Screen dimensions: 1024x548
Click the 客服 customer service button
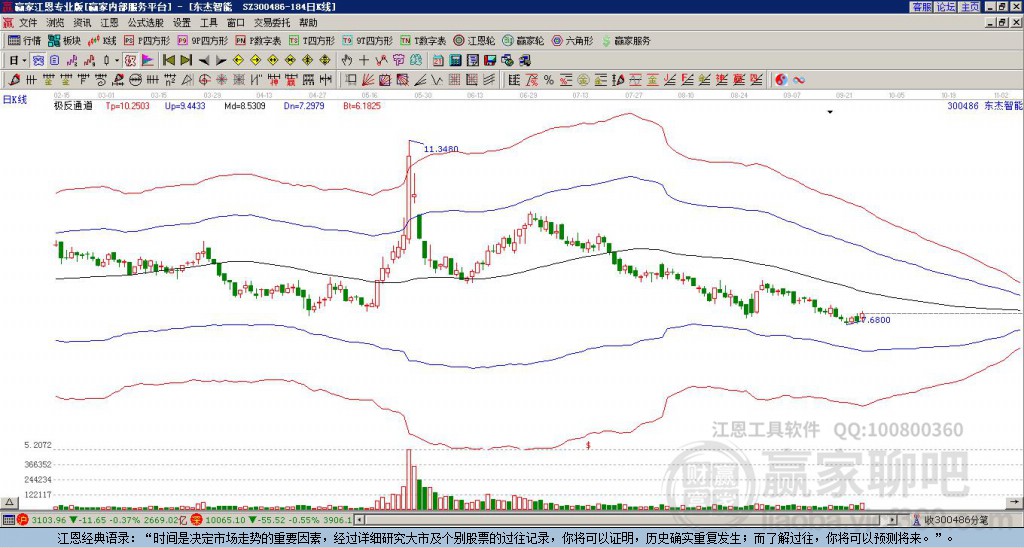click(x=921, y=7)
